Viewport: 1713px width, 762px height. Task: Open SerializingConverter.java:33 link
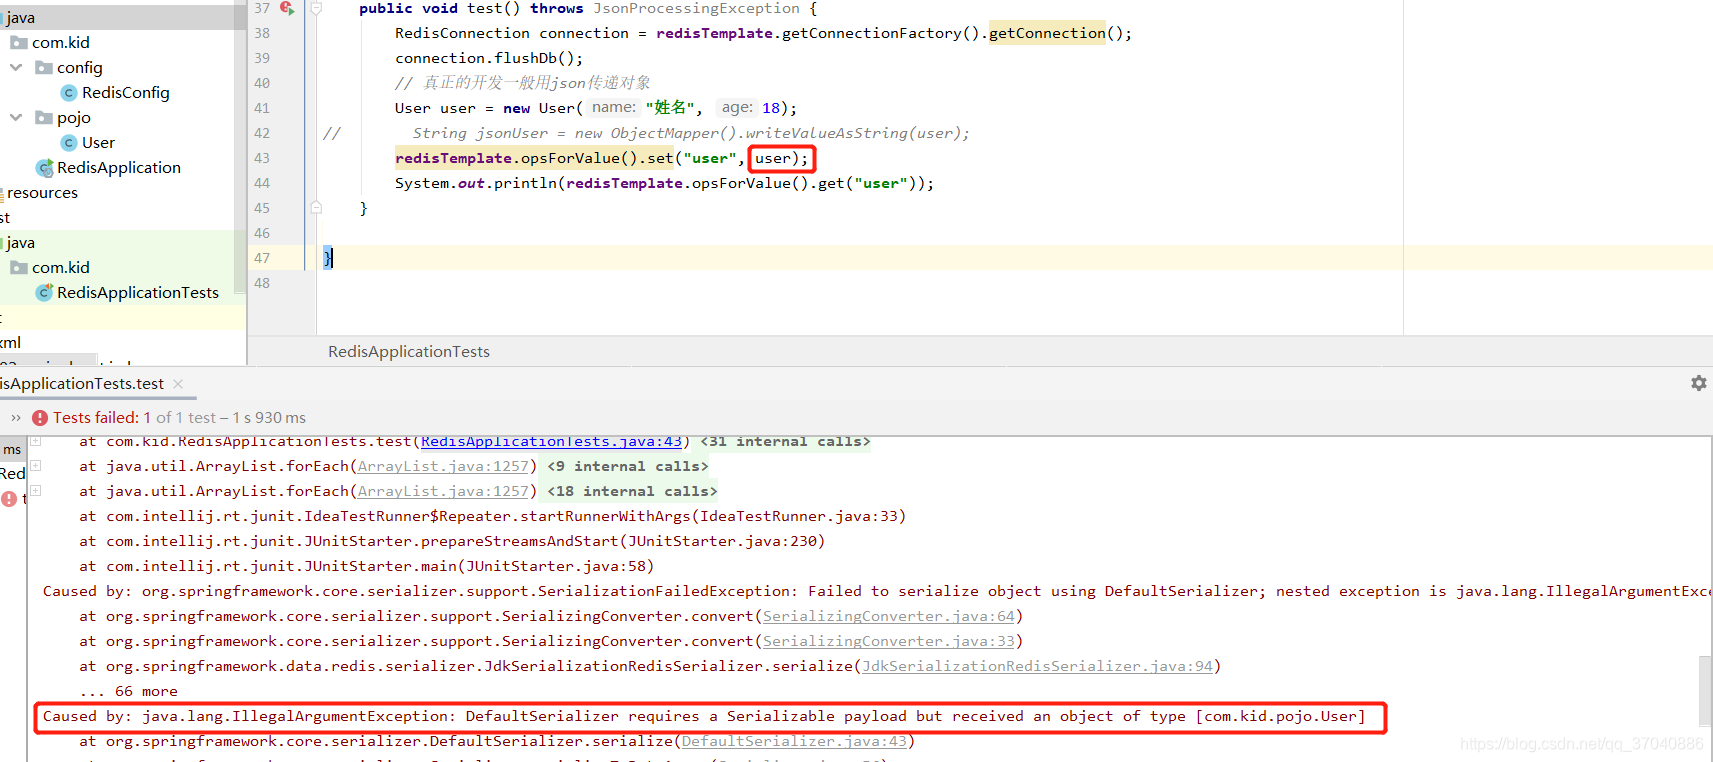888,642
